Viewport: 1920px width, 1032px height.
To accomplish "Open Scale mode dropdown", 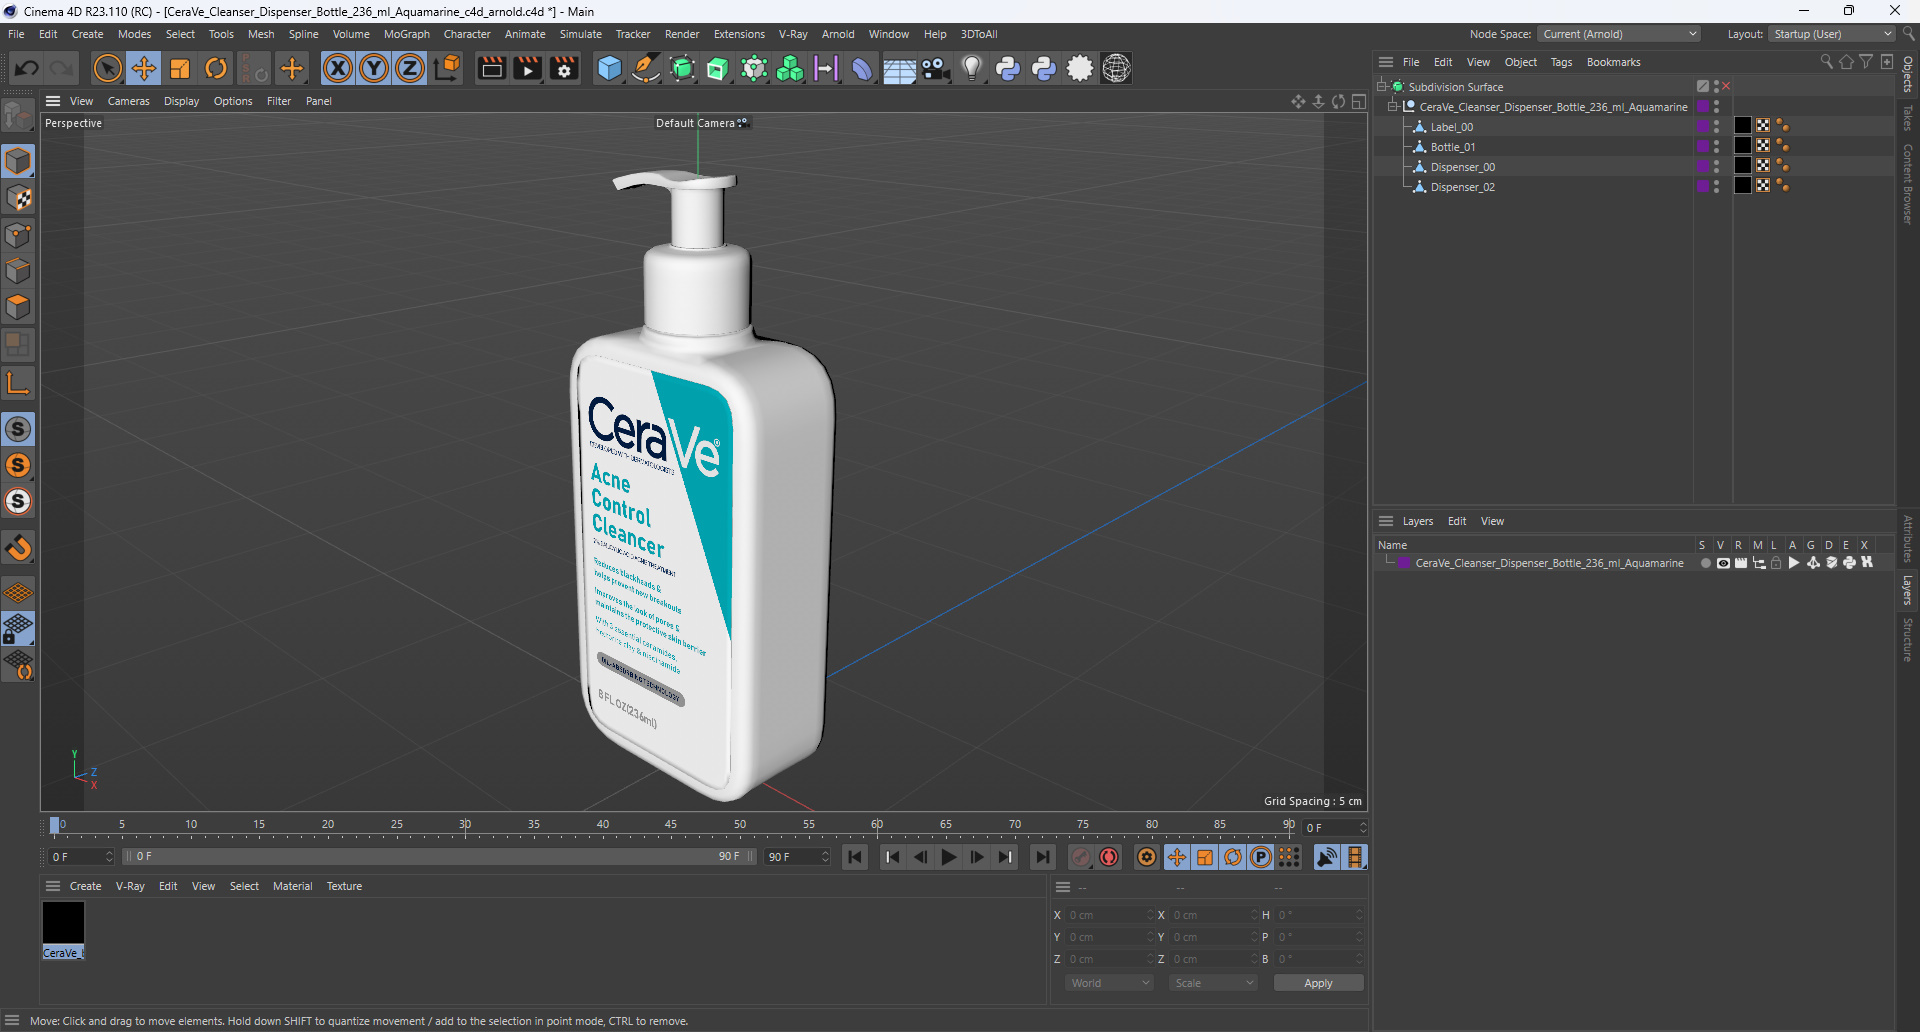I will [x=1213, y=983].
